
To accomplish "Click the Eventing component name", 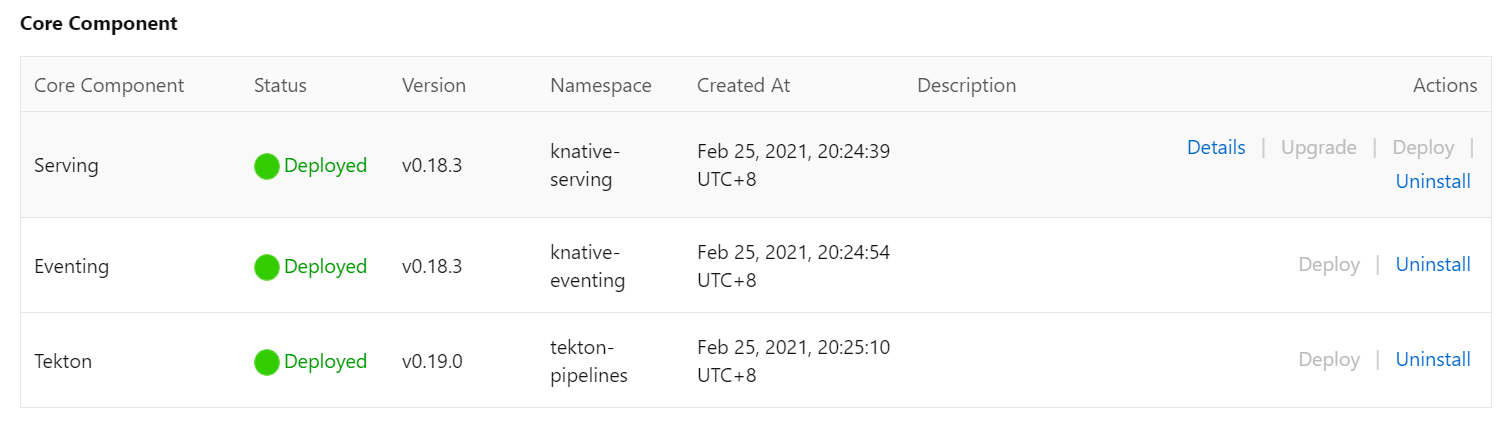I will [71, 267].
